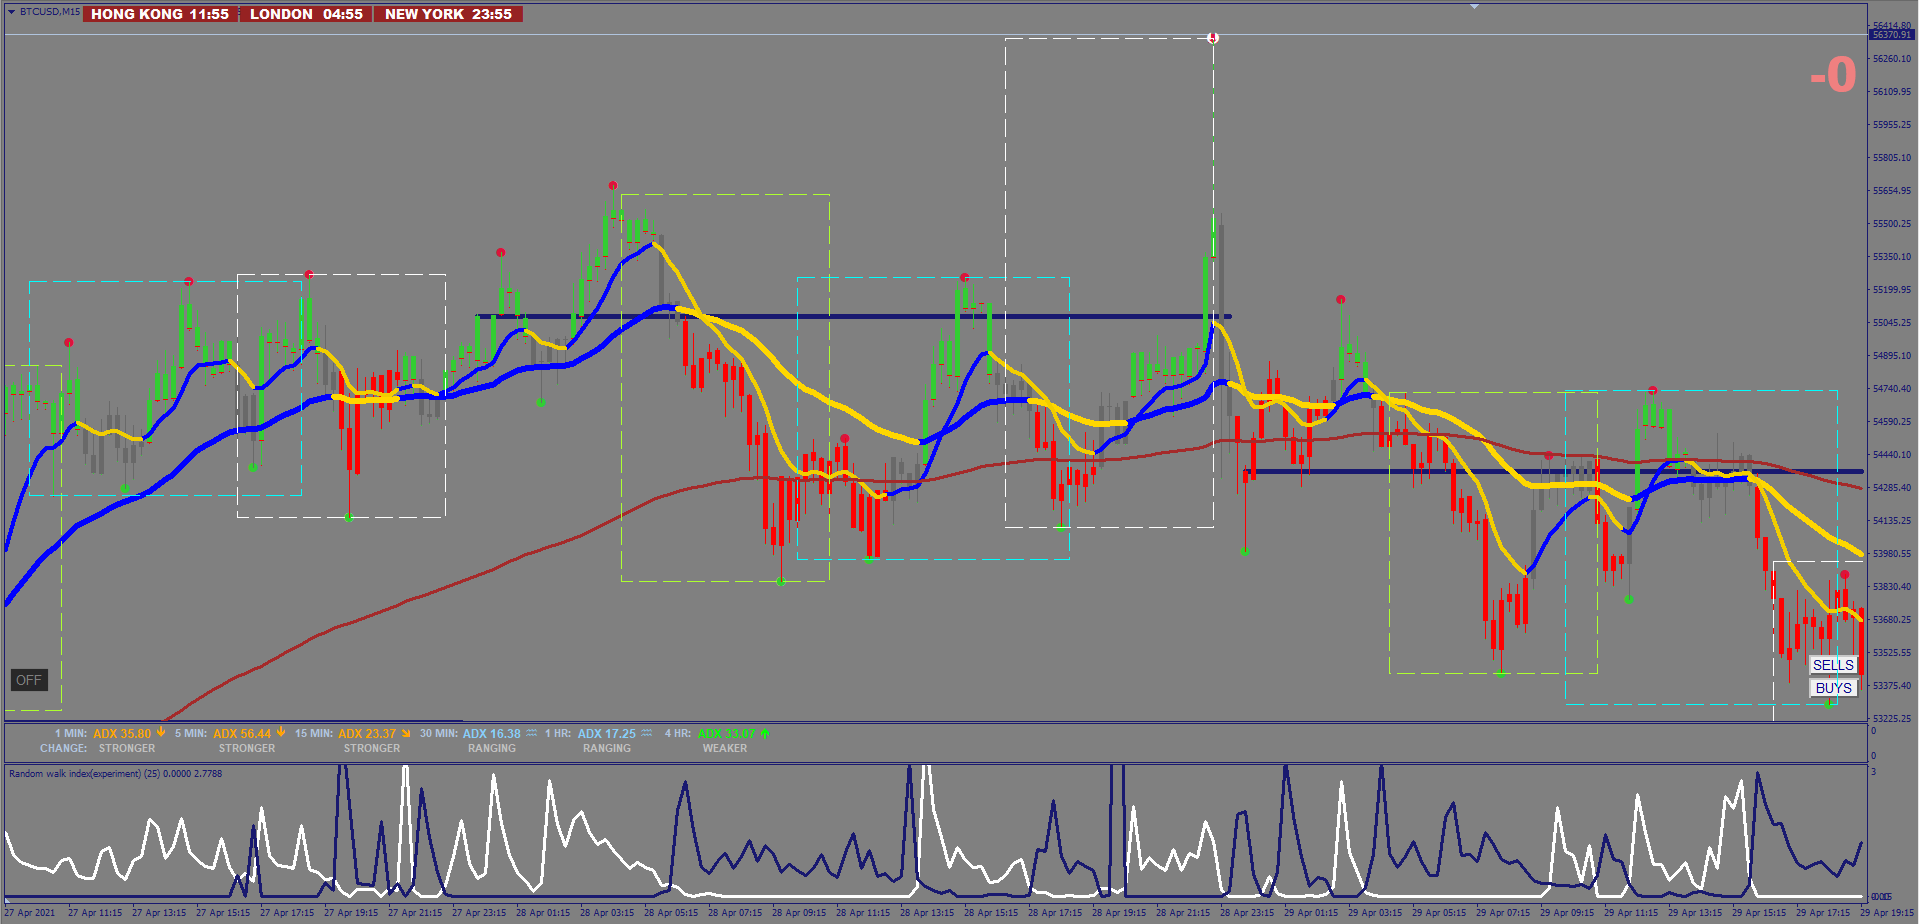
Task: Click the BUYS button
Action: [1833, 688]
